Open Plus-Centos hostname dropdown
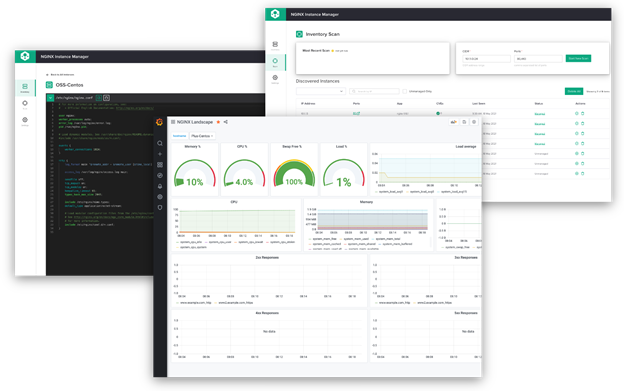The width and height of the screenshot is (624, 391). [x=202, y=136]
